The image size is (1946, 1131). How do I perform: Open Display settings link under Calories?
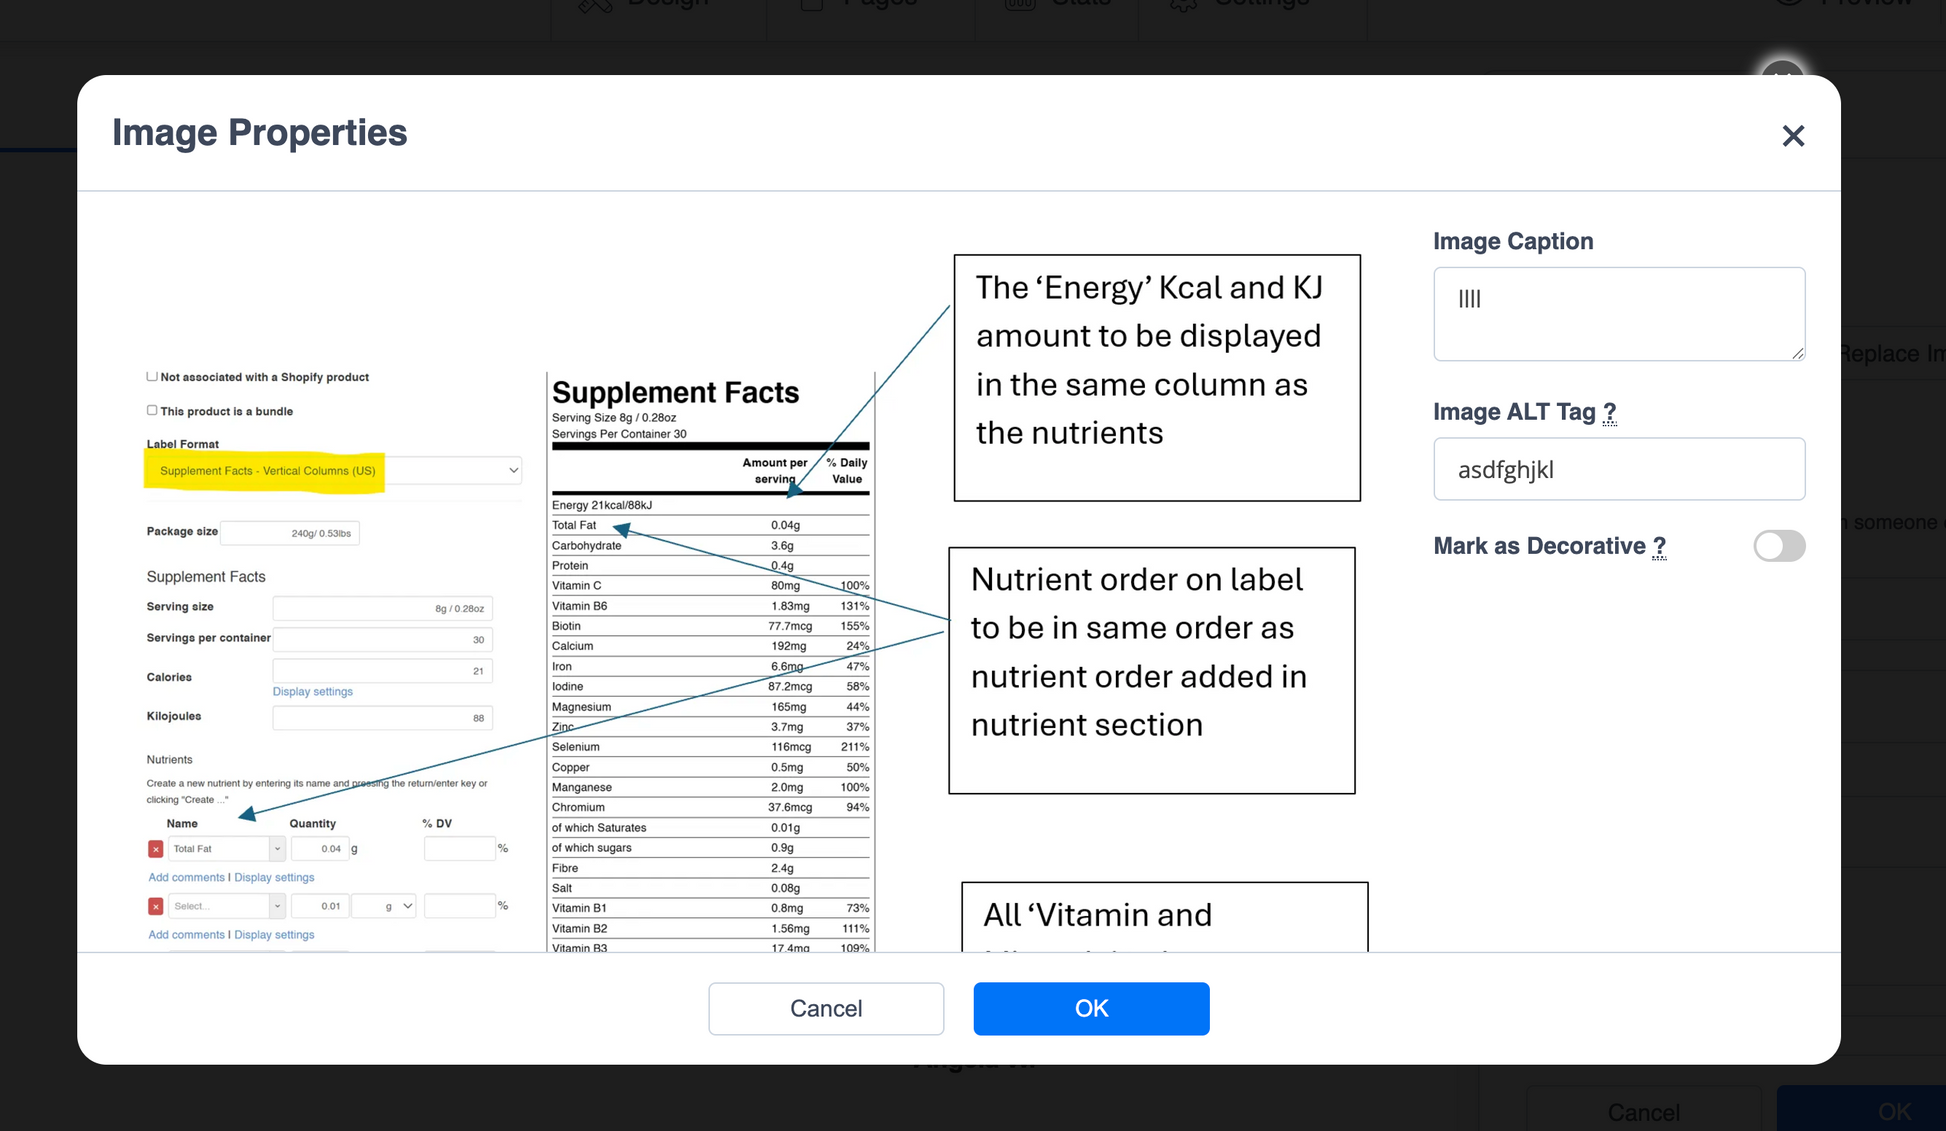pyautogui.click(x=312, y=691)
